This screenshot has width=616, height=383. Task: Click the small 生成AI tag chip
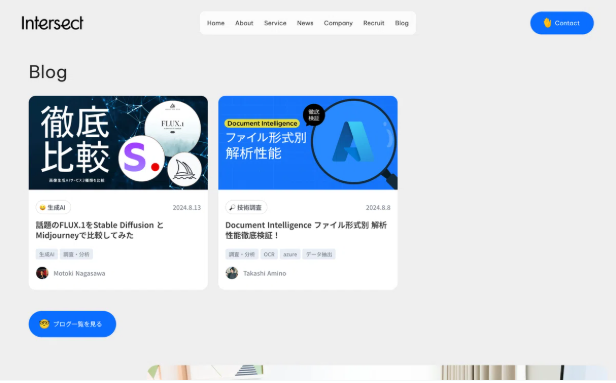click(x=47, y=255)
